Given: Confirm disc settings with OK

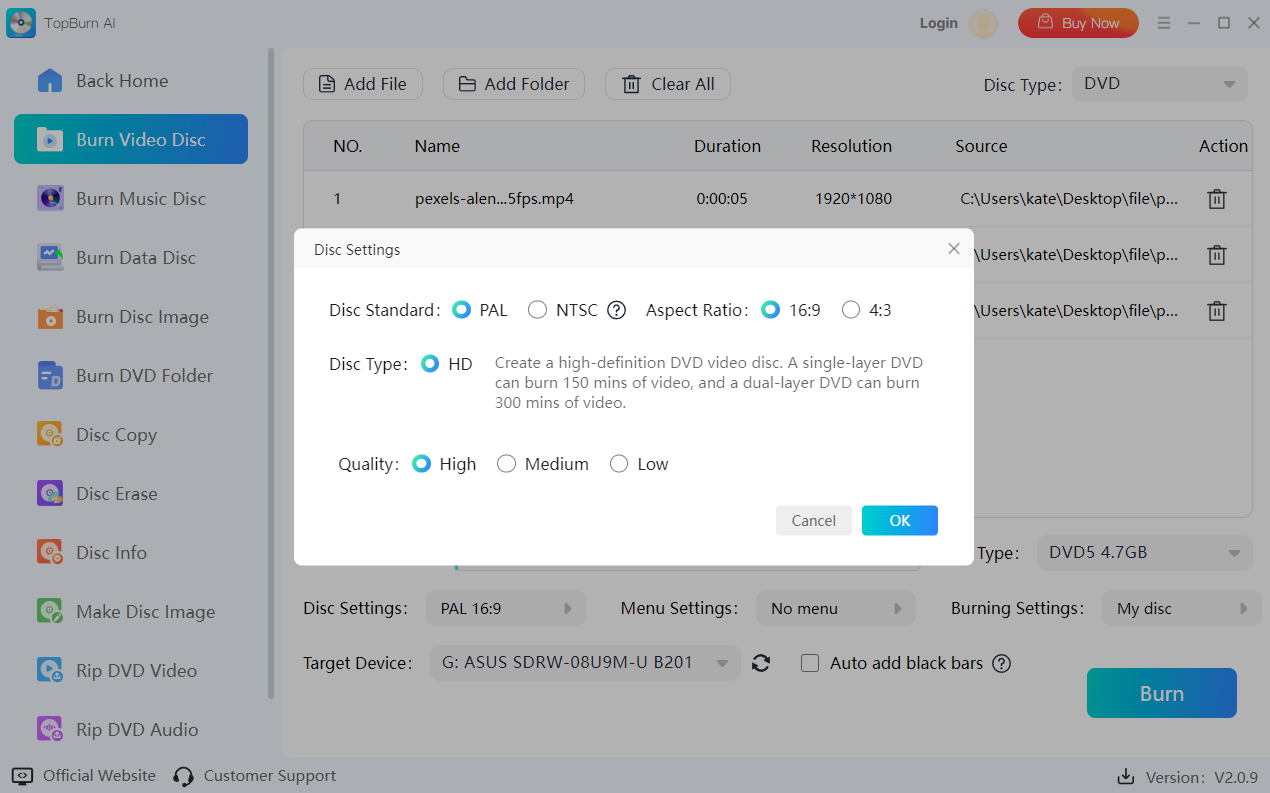Looking at the screenshot, I should tap(899, 520).
